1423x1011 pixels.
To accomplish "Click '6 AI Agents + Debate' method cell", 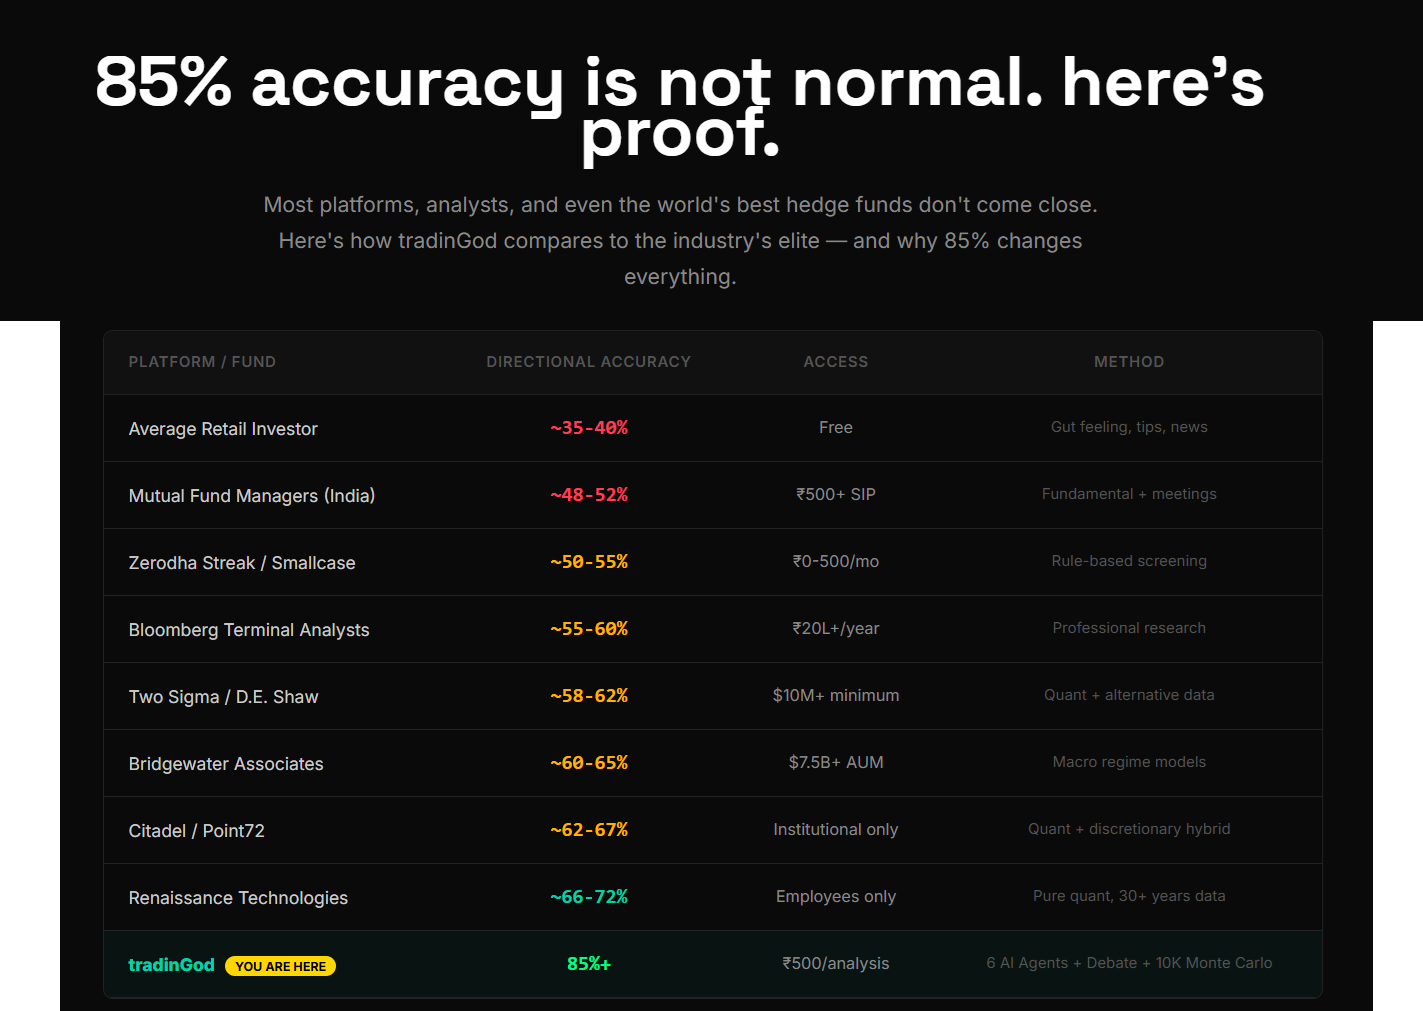I will (1129, 963).
